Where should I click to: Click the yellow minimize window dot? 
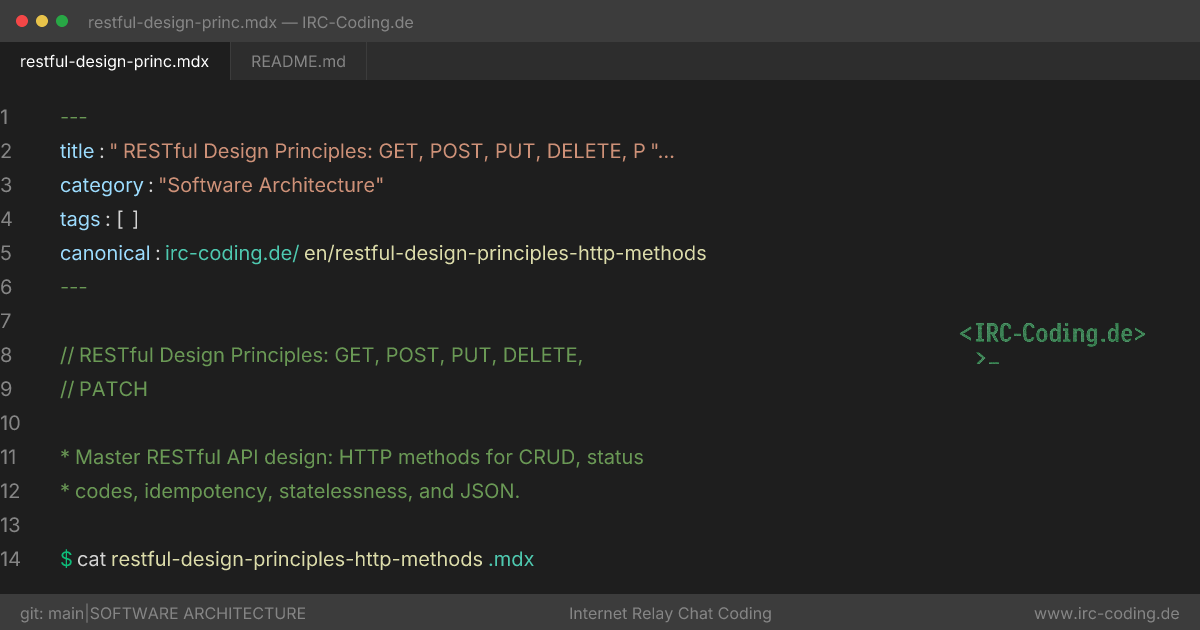tap(42, 21)
